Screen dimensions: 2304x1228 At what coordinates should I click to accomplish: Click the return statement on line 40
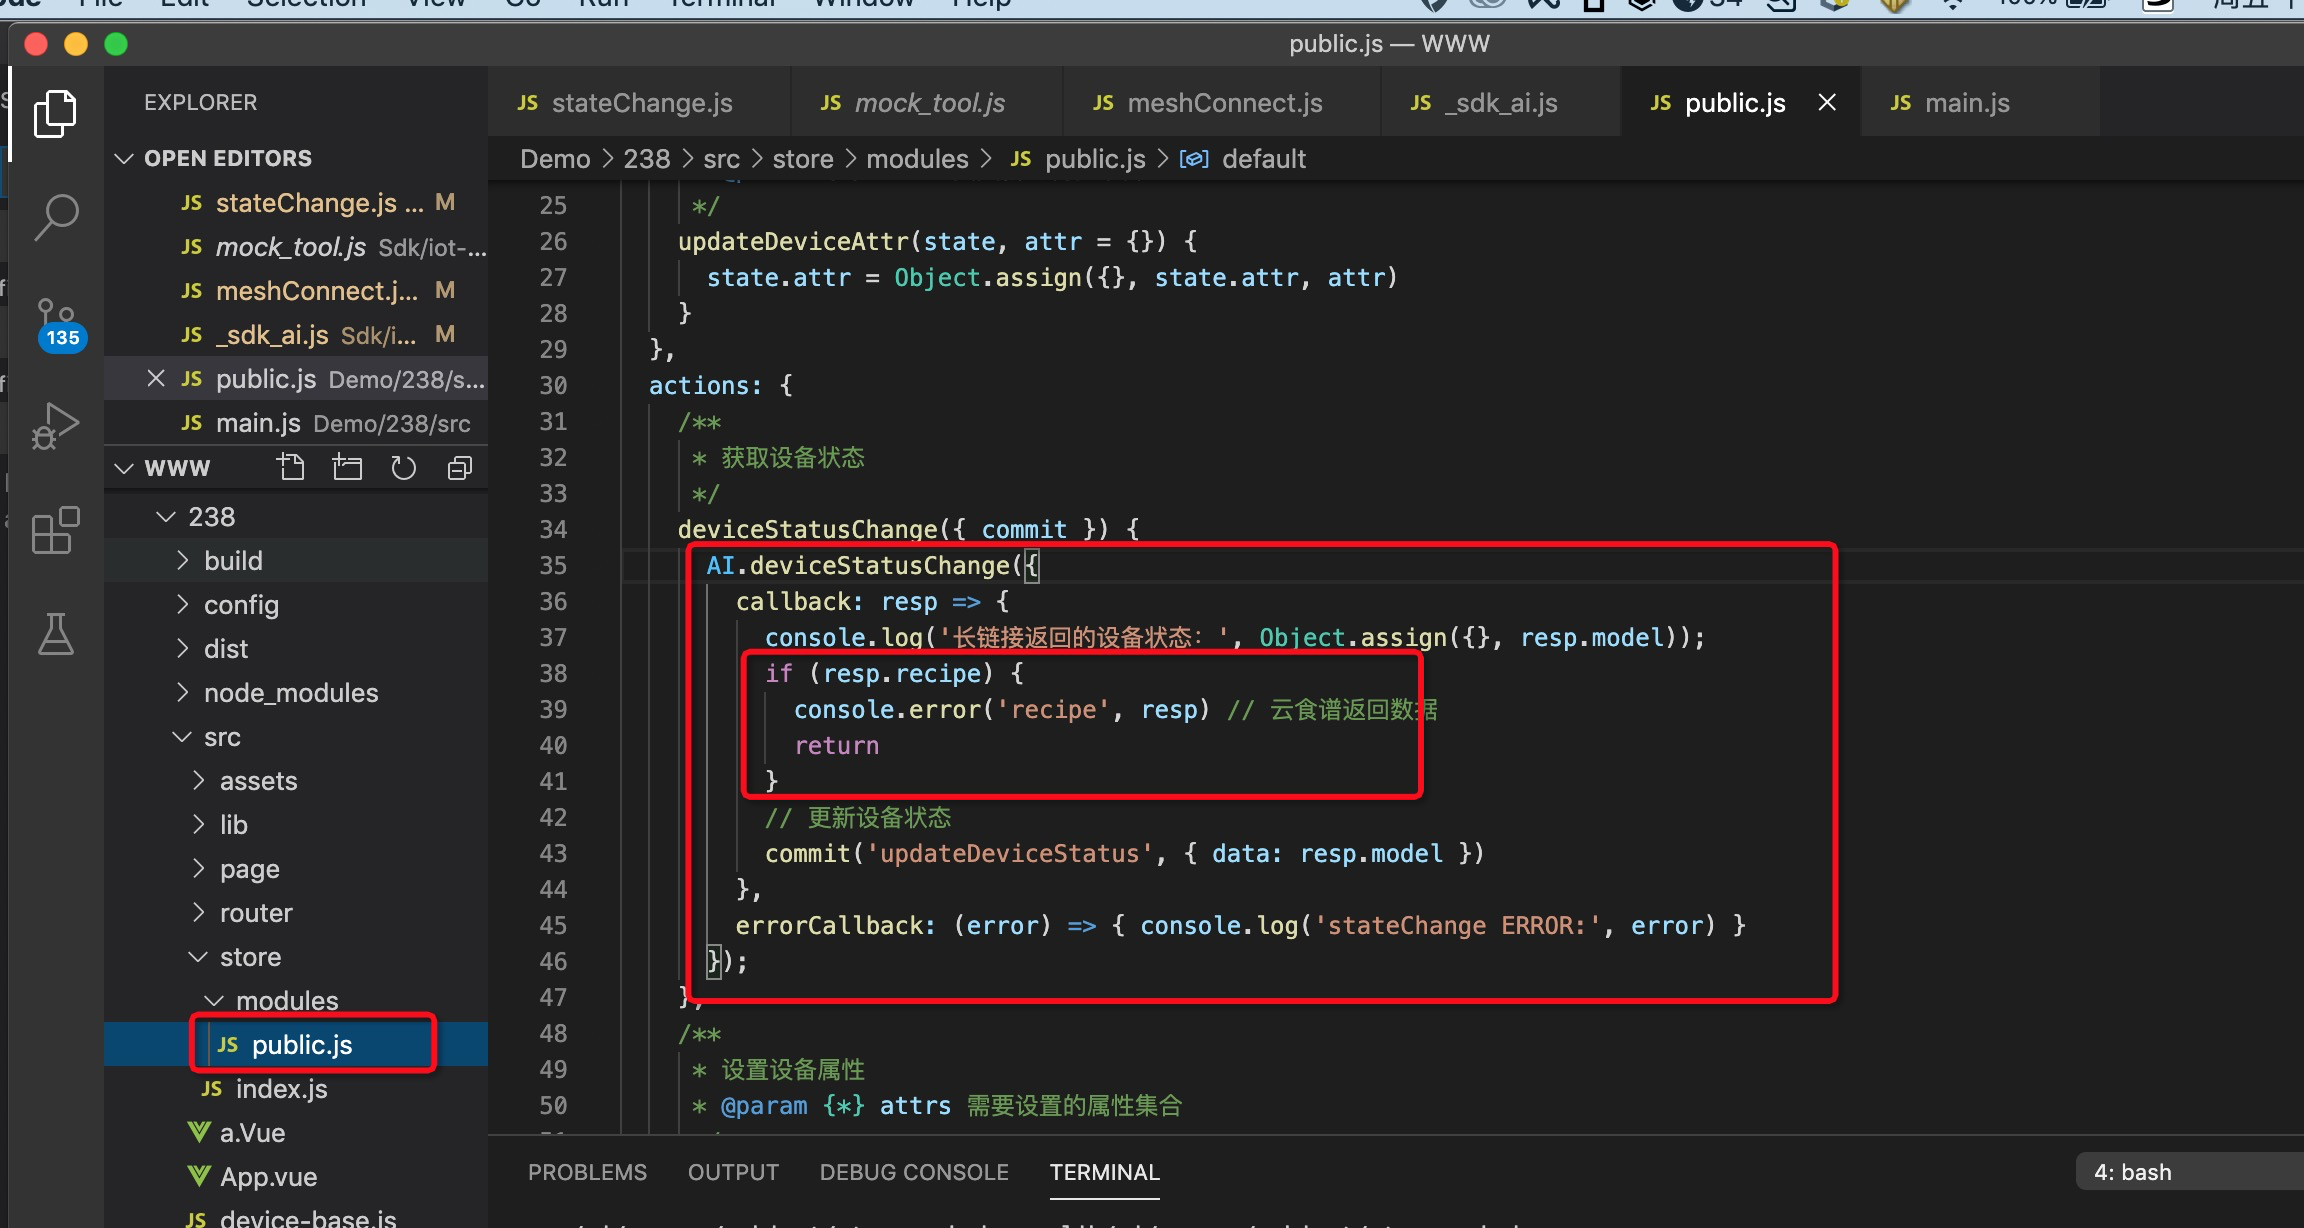837,745
